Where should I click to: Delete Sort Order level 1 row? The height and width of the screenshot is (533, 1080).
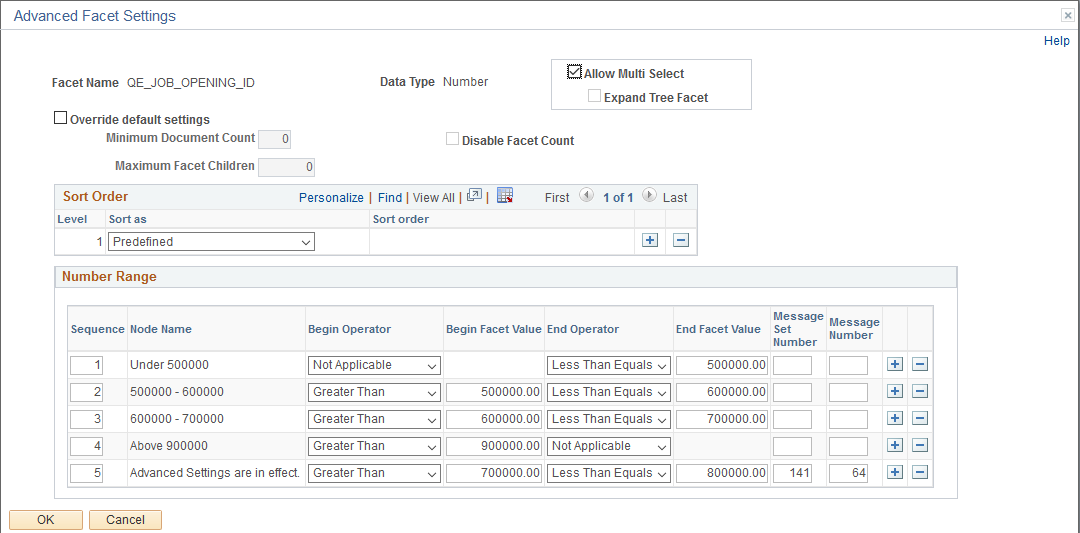click(x=681, y=241)
